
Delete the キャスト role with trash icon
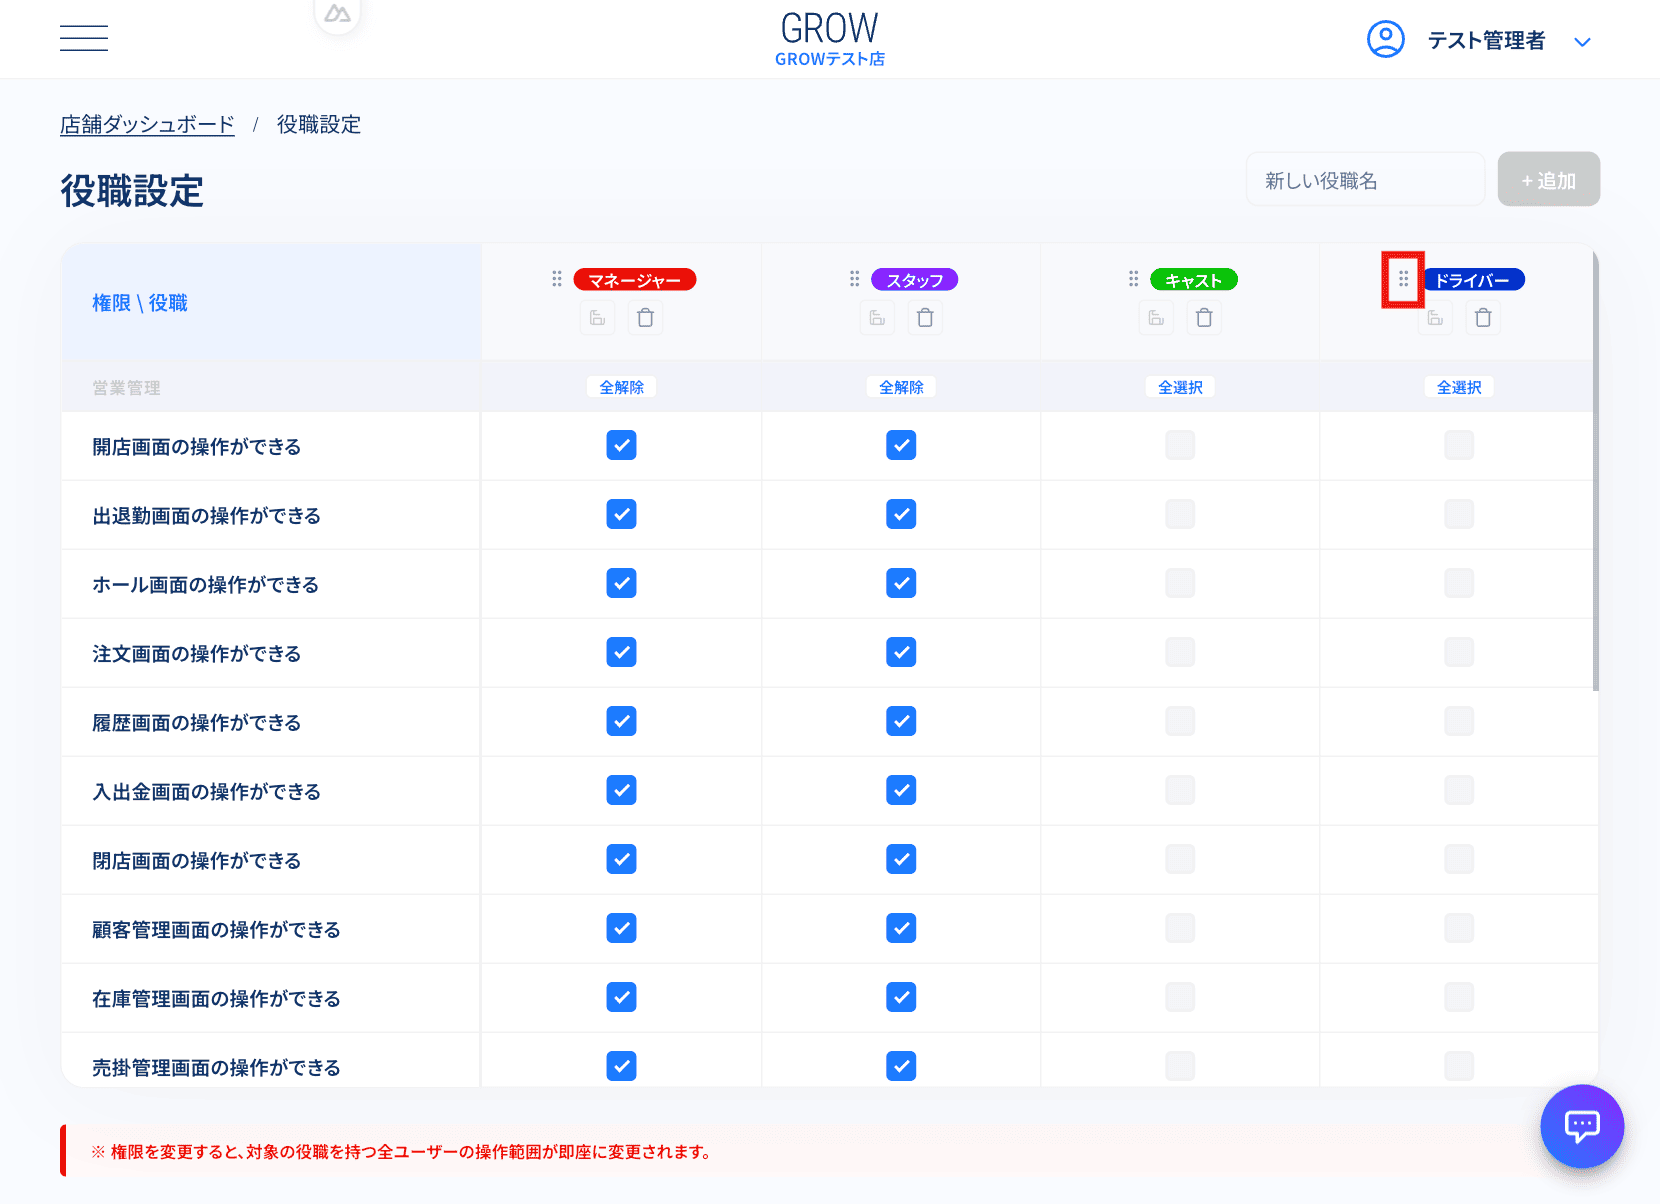[x=1205, y=318]
